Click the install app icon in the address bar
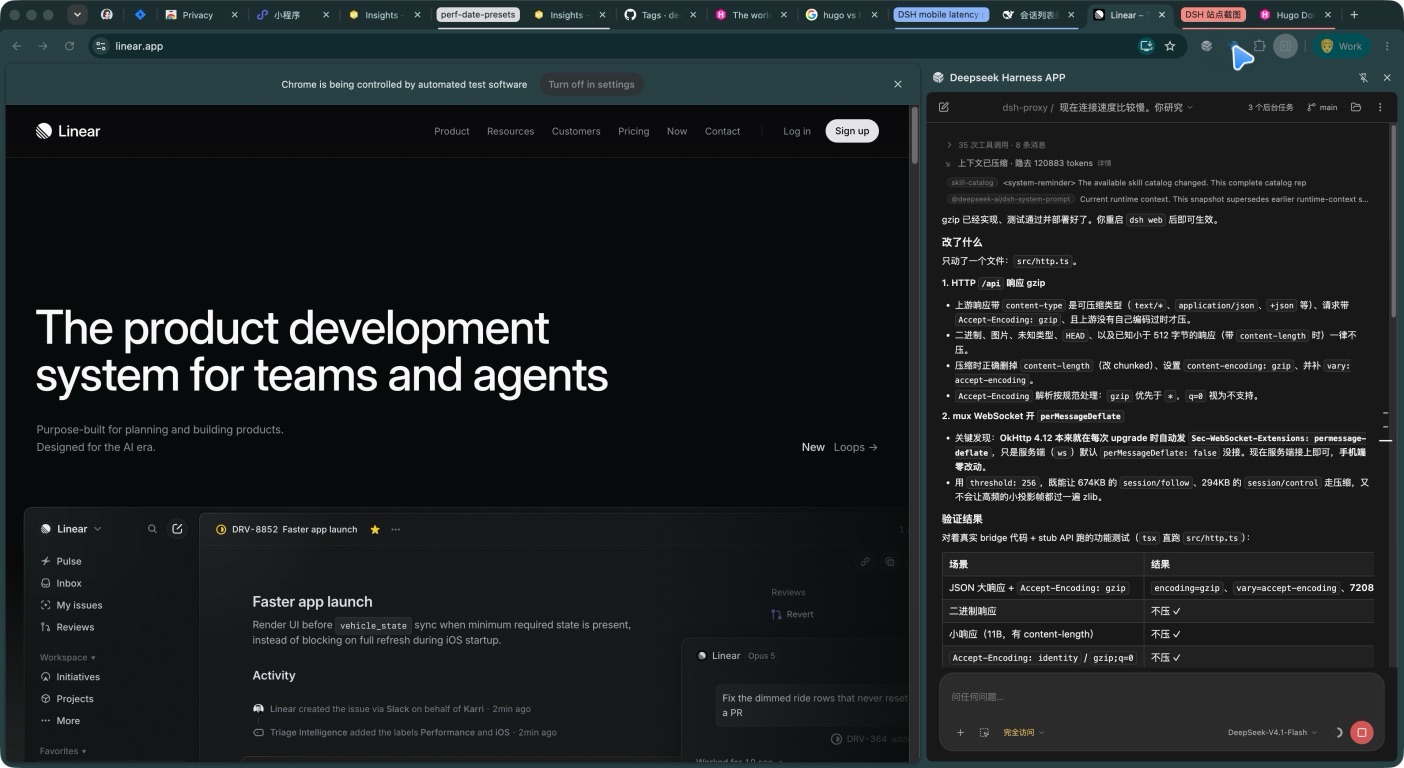The height and width of the screenshot is (768, 1404). tap(1146, 46)
